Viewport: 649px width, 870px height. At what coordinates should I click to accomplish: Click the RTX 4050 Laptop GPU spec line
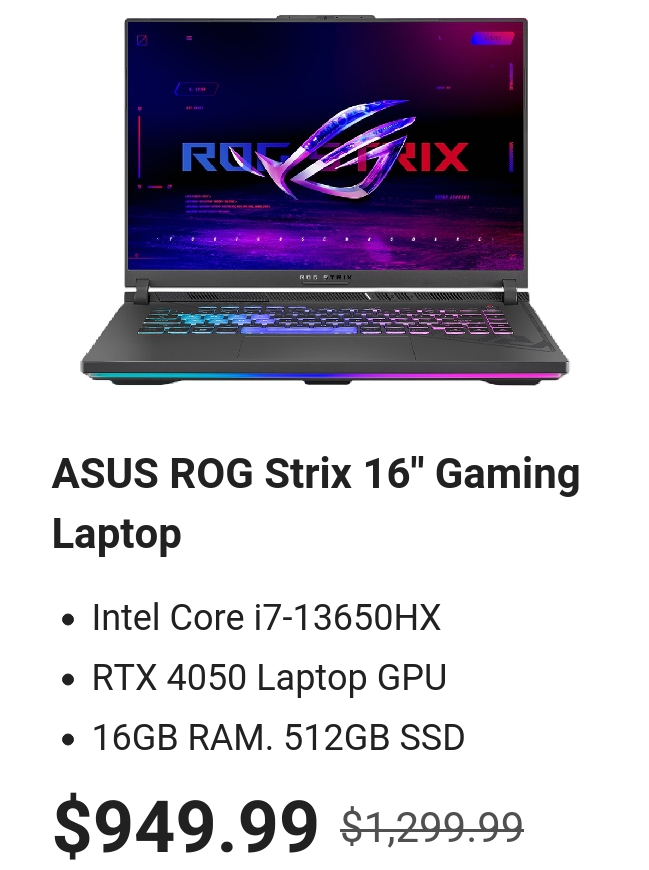click(269, 677)
